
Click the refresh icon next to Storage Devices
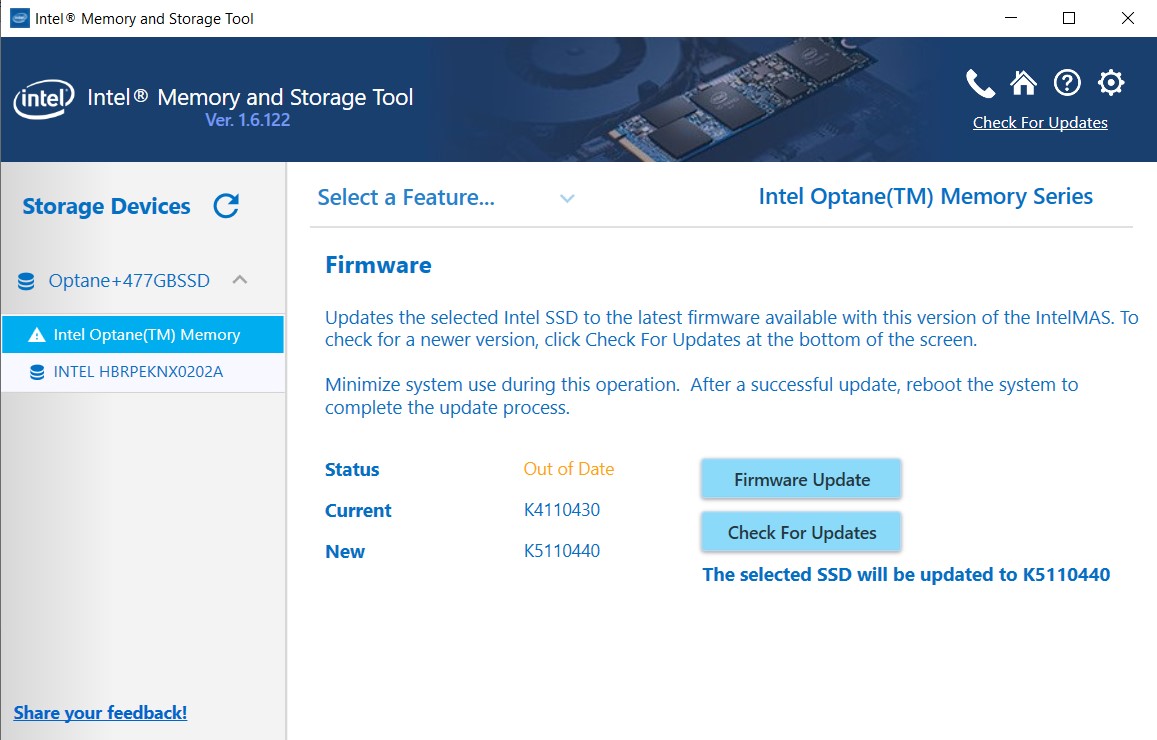226,206
